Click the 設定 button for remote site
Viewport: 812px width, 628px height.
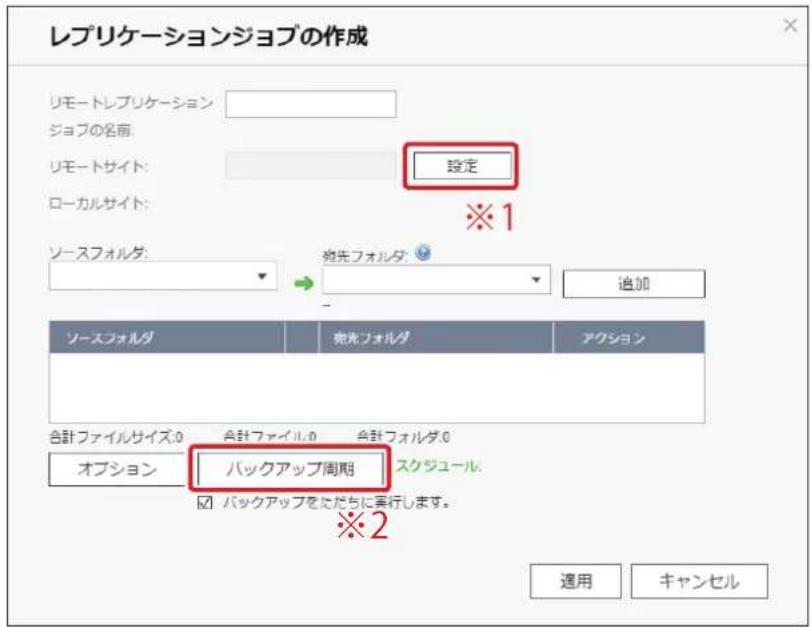462,166
